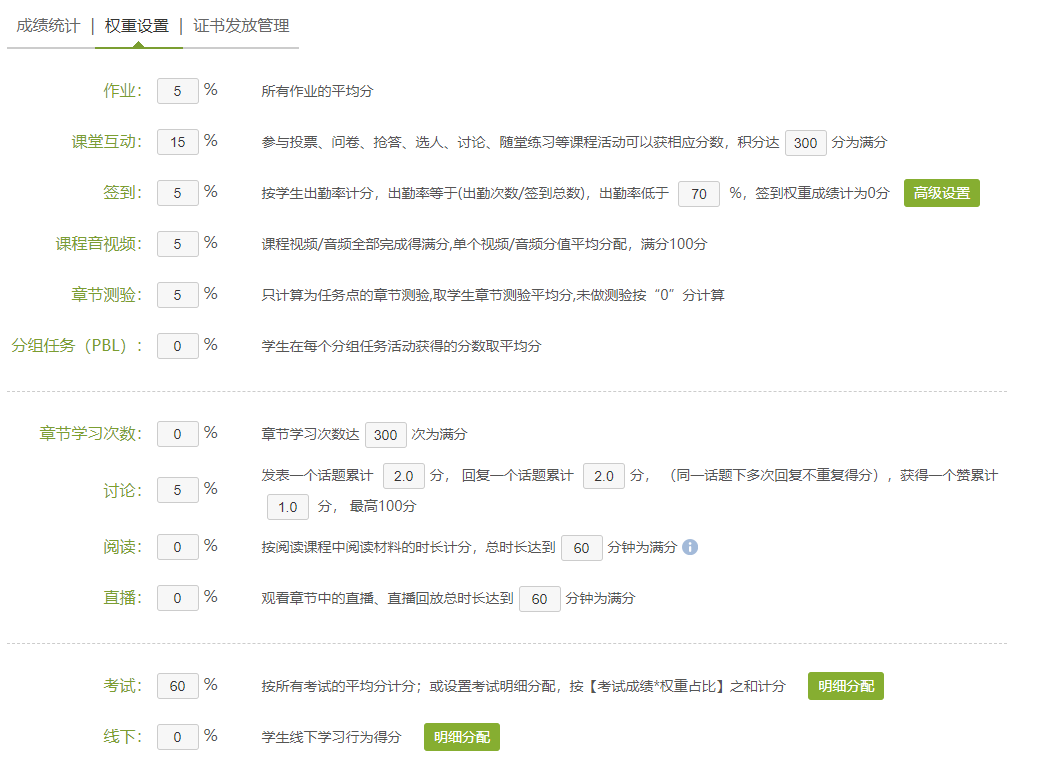1047x771 pixels.
Task: Edit 回复一个话题累计 2.0 score field
Action: 604,476
